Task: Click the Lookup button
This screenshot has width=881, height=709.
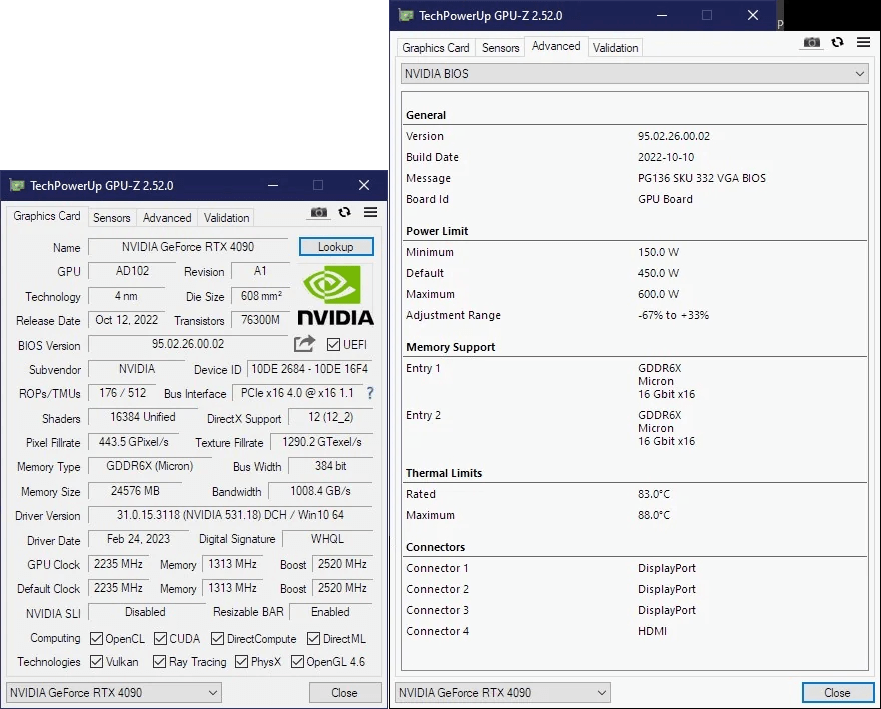Action: pos(336,247)
